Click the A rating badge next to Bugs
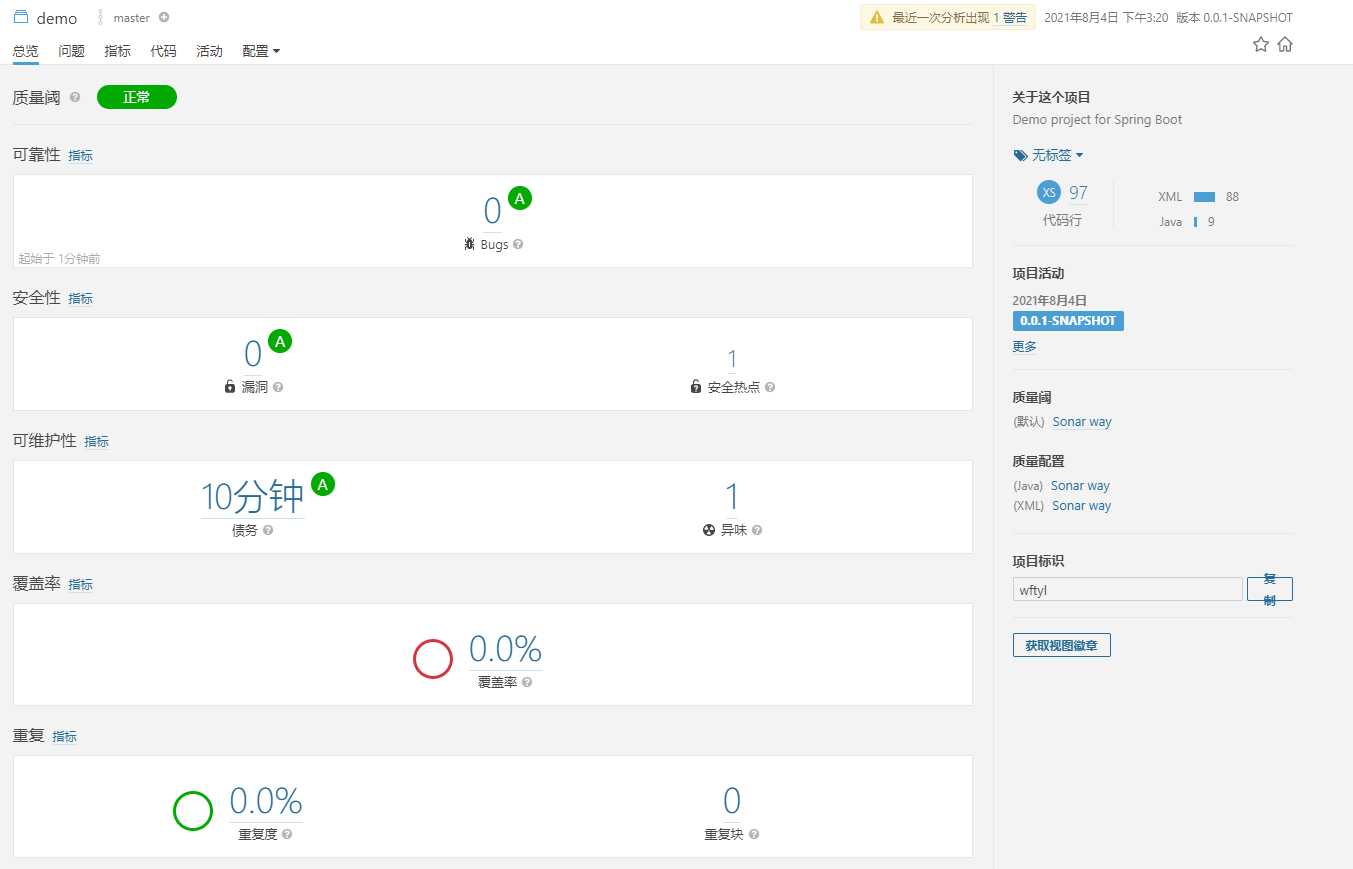Screen dimensions: 1353x869 (520, 198)
